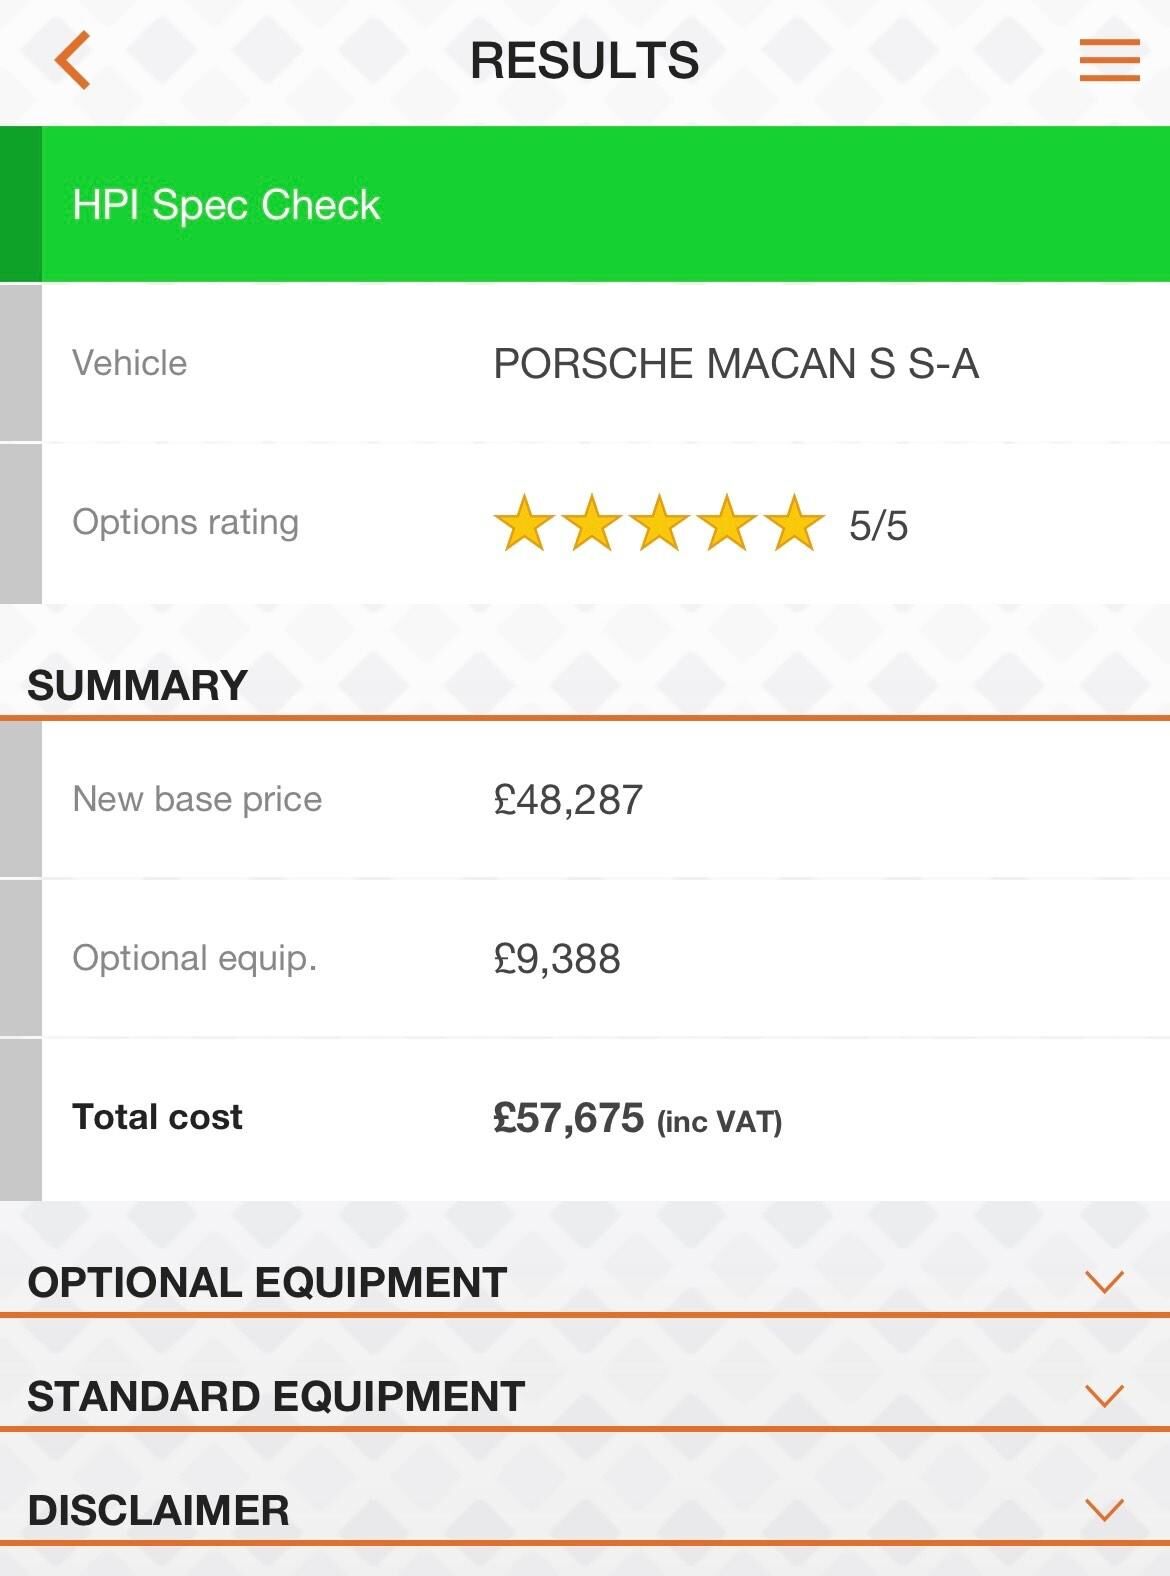Select the PORSCHE MACAN S S-A vehicle text

tap(736, 363)
